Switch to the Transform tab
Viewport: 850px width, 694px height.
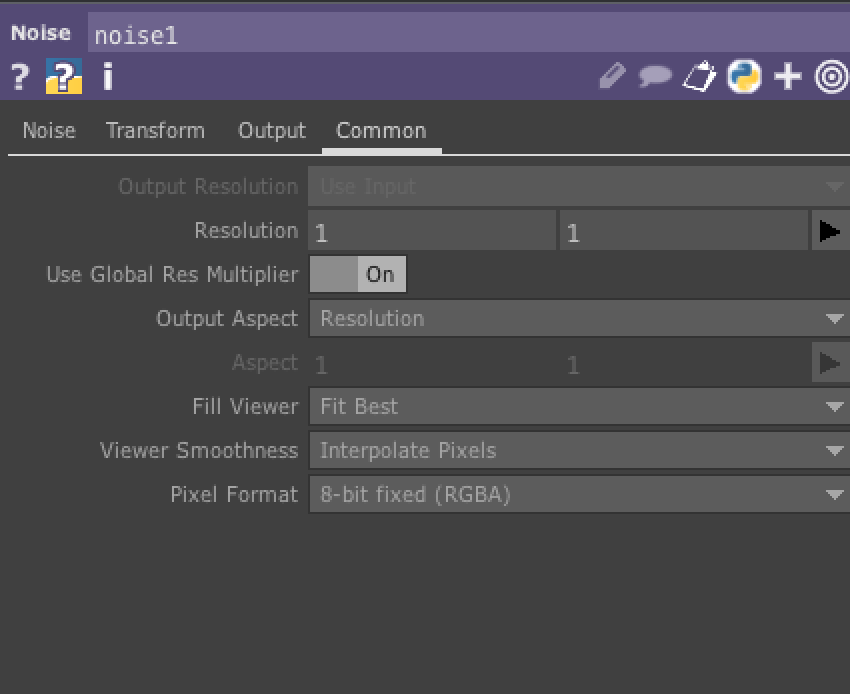155,131
